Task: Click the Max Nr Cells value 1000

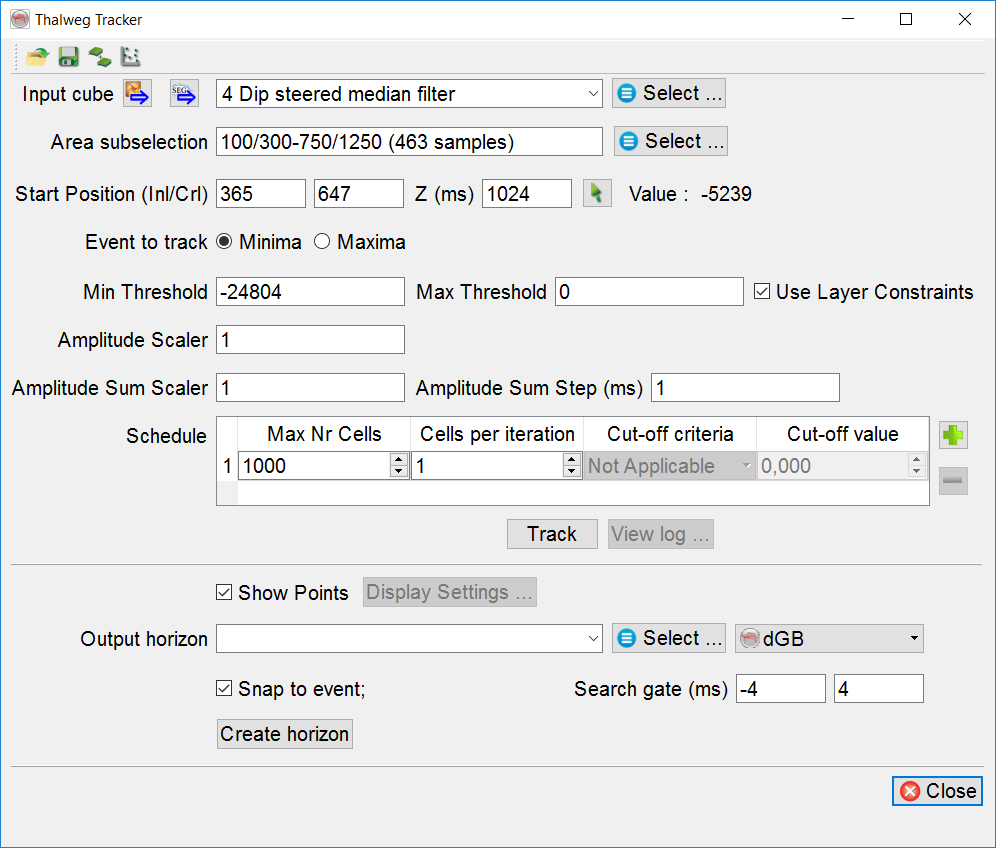Action: pyautogui.click(x=315, y=466)
